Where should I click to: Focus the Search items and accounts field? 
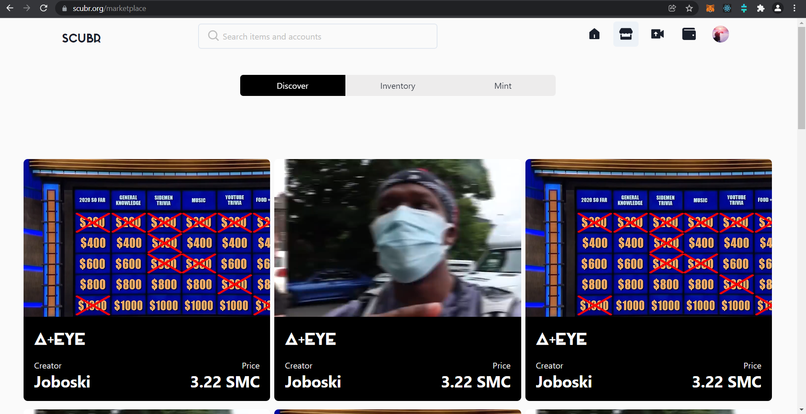point(318,37)
